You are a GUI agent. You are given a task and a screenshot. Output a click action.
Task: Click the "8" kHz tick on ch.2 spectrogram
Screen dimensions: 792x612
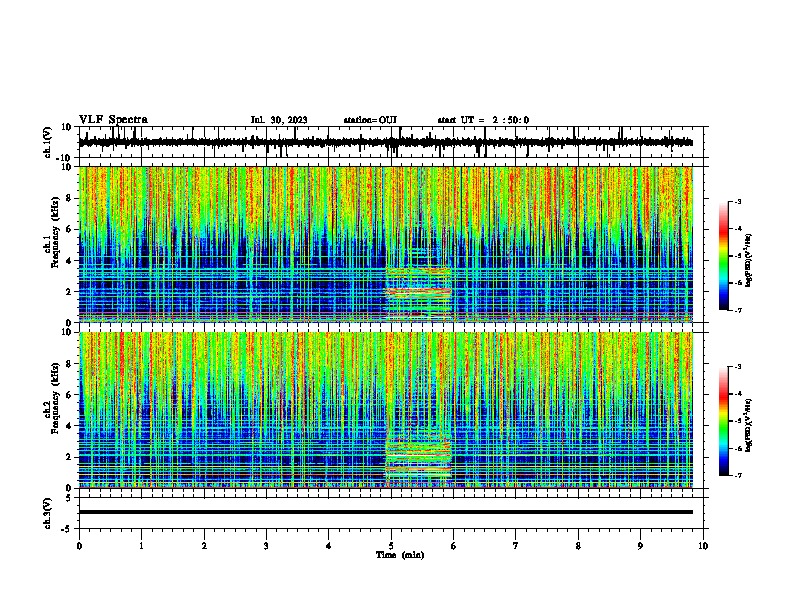tap(69, 364)
